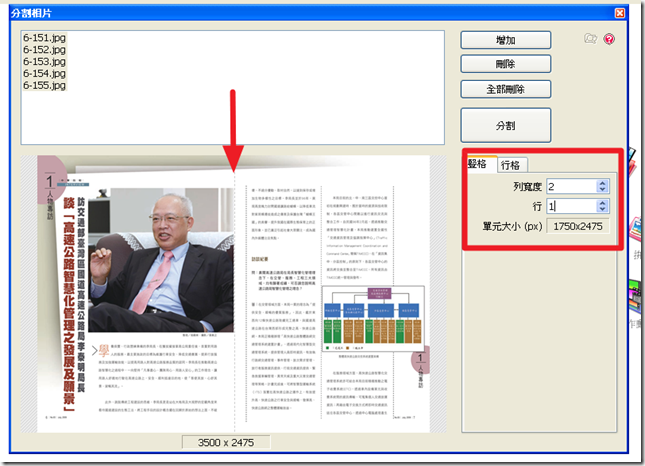Select 6-155.jpg in the file list
Screen dimensions: 645x466
pos(44,86)
